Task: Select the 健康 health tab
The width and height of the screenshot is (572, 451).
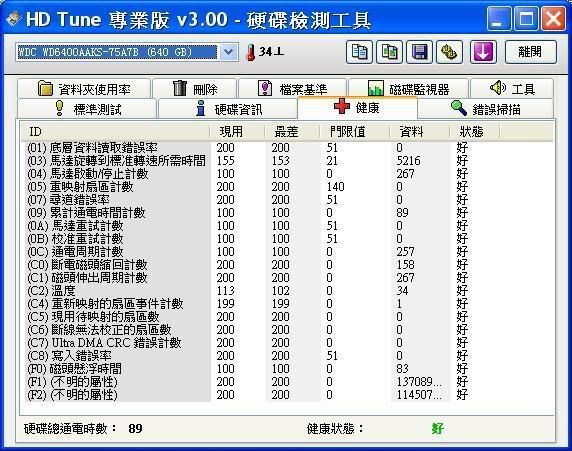Action: click(x=357, y=108)
